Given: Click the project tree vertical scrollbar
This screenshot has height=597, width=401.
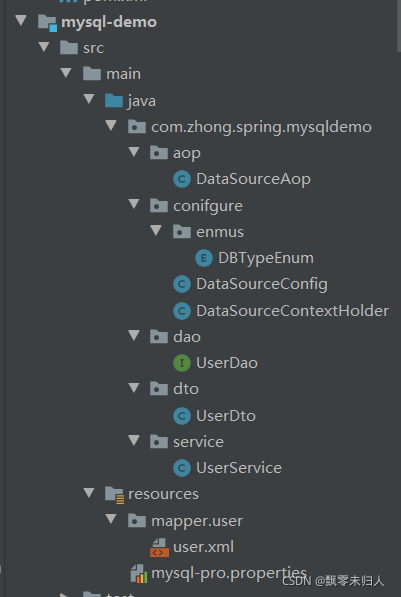Looking at the screenshot, I should (399, 25).
